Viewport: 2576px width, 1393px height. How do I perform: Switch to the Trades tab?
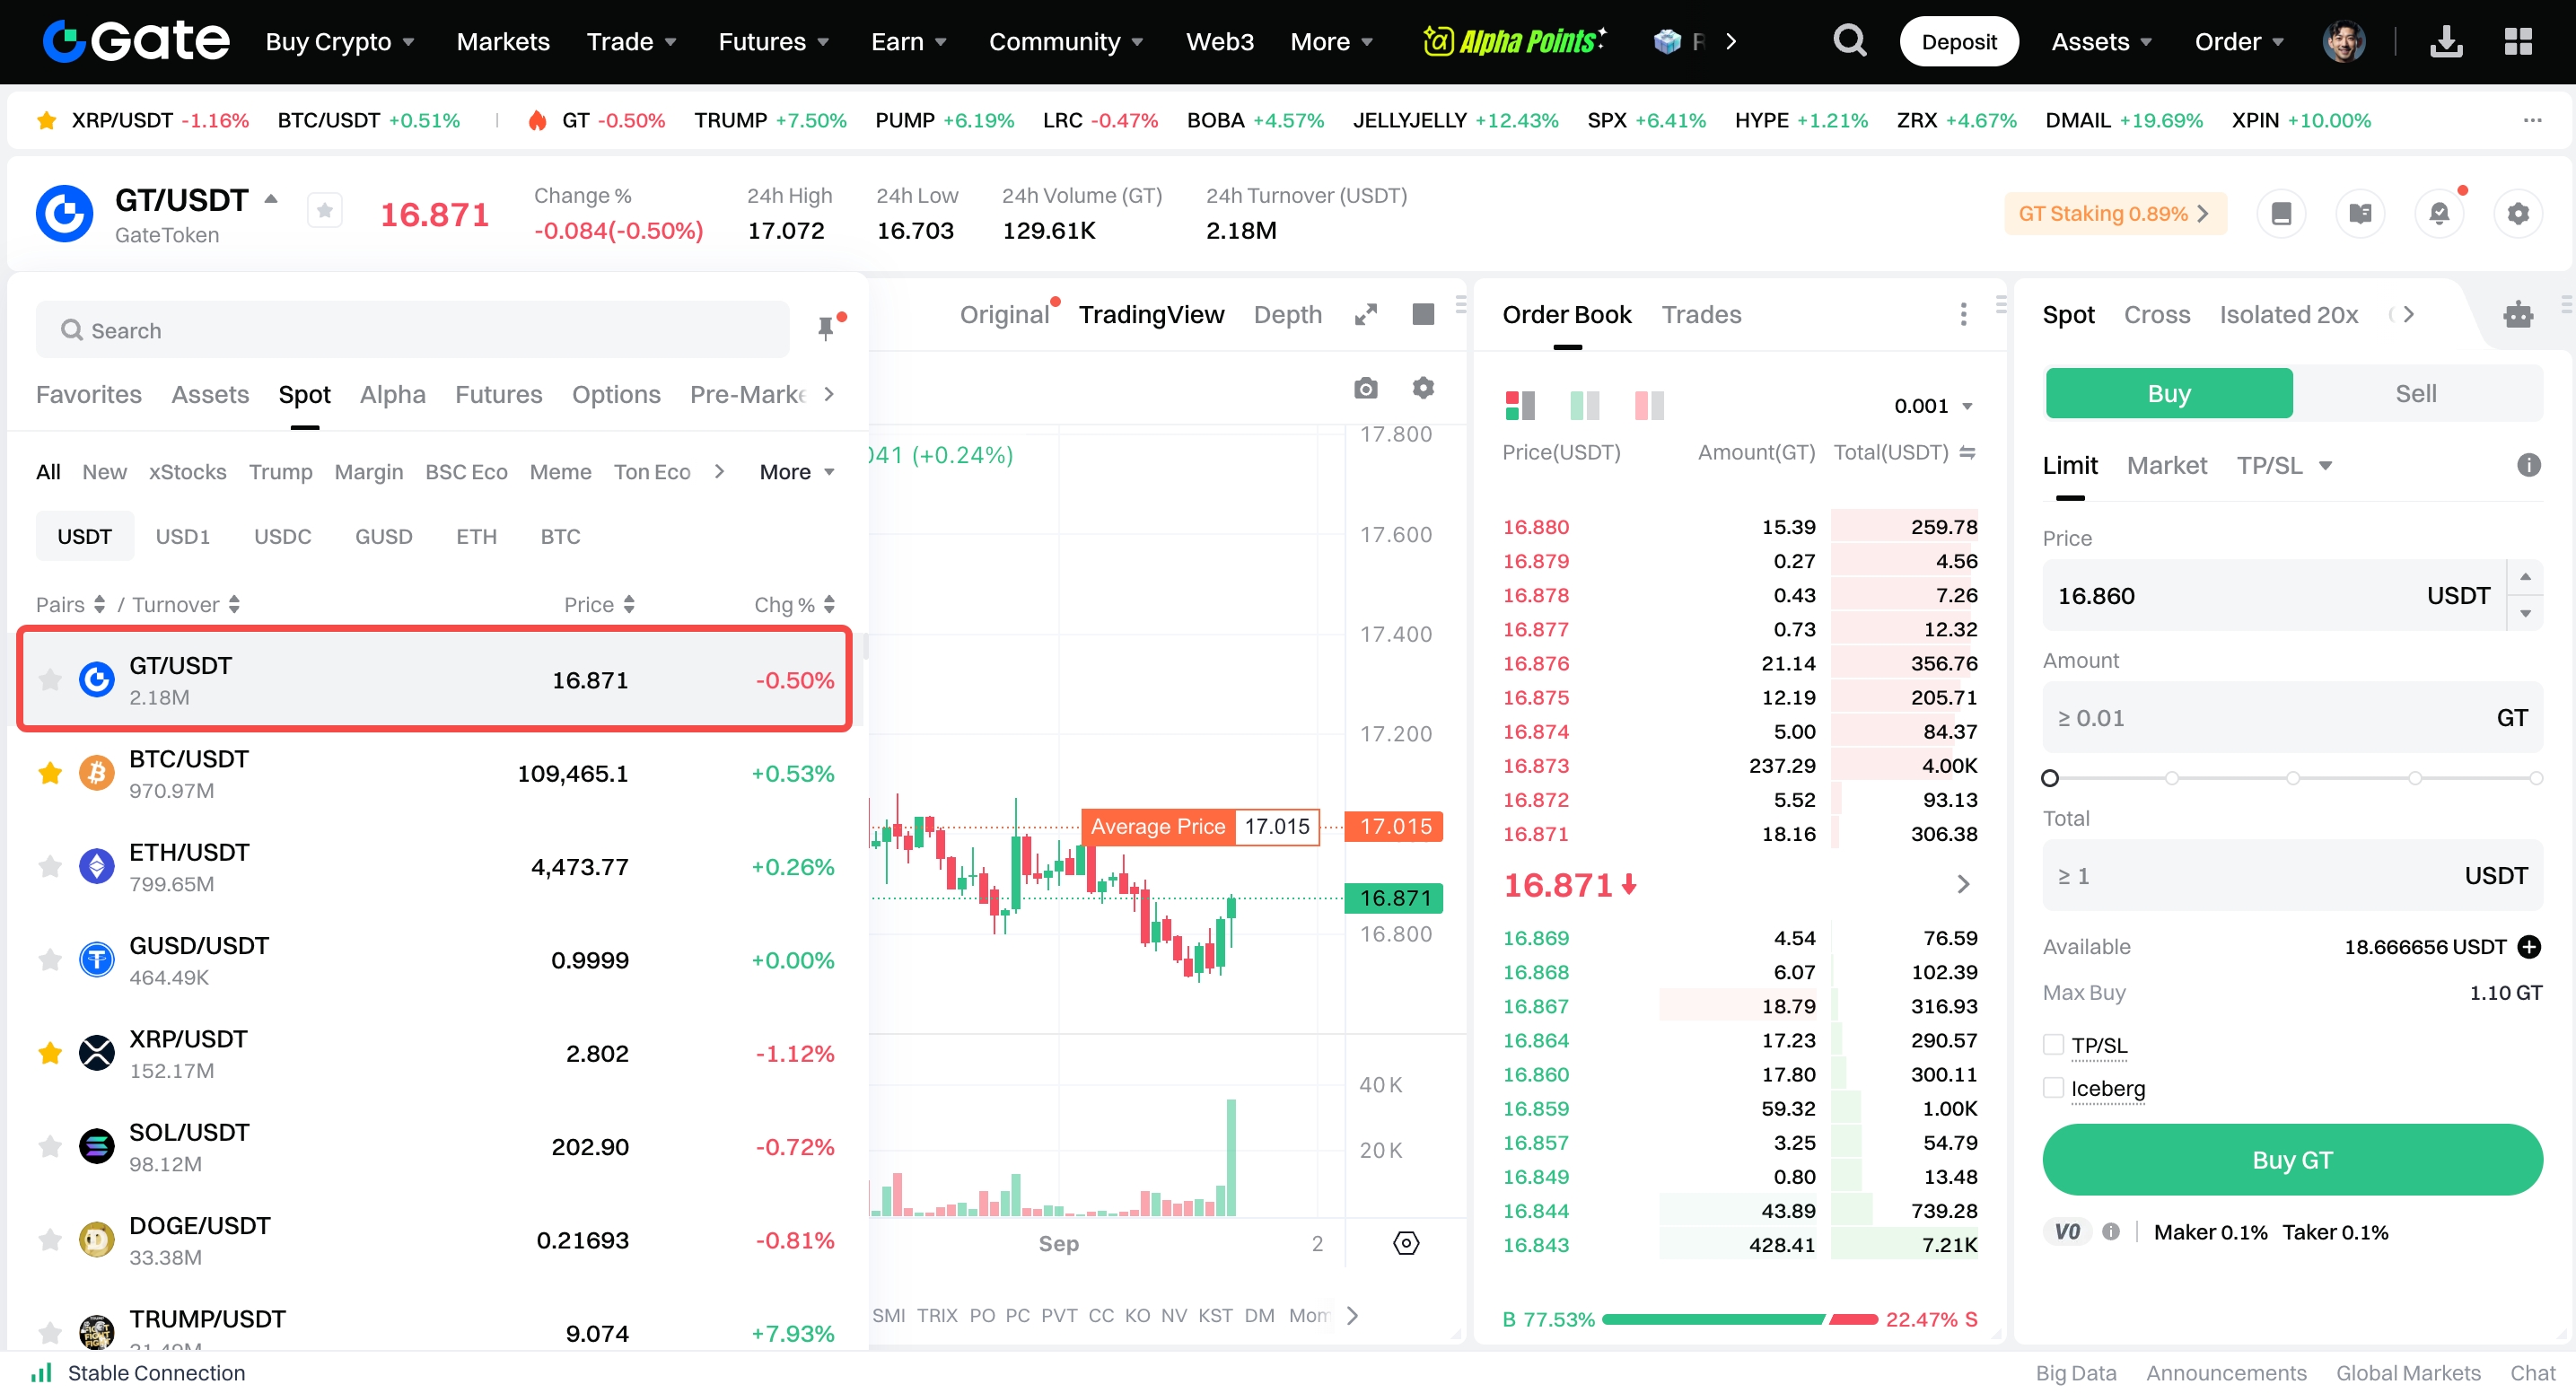point(1700,315)
